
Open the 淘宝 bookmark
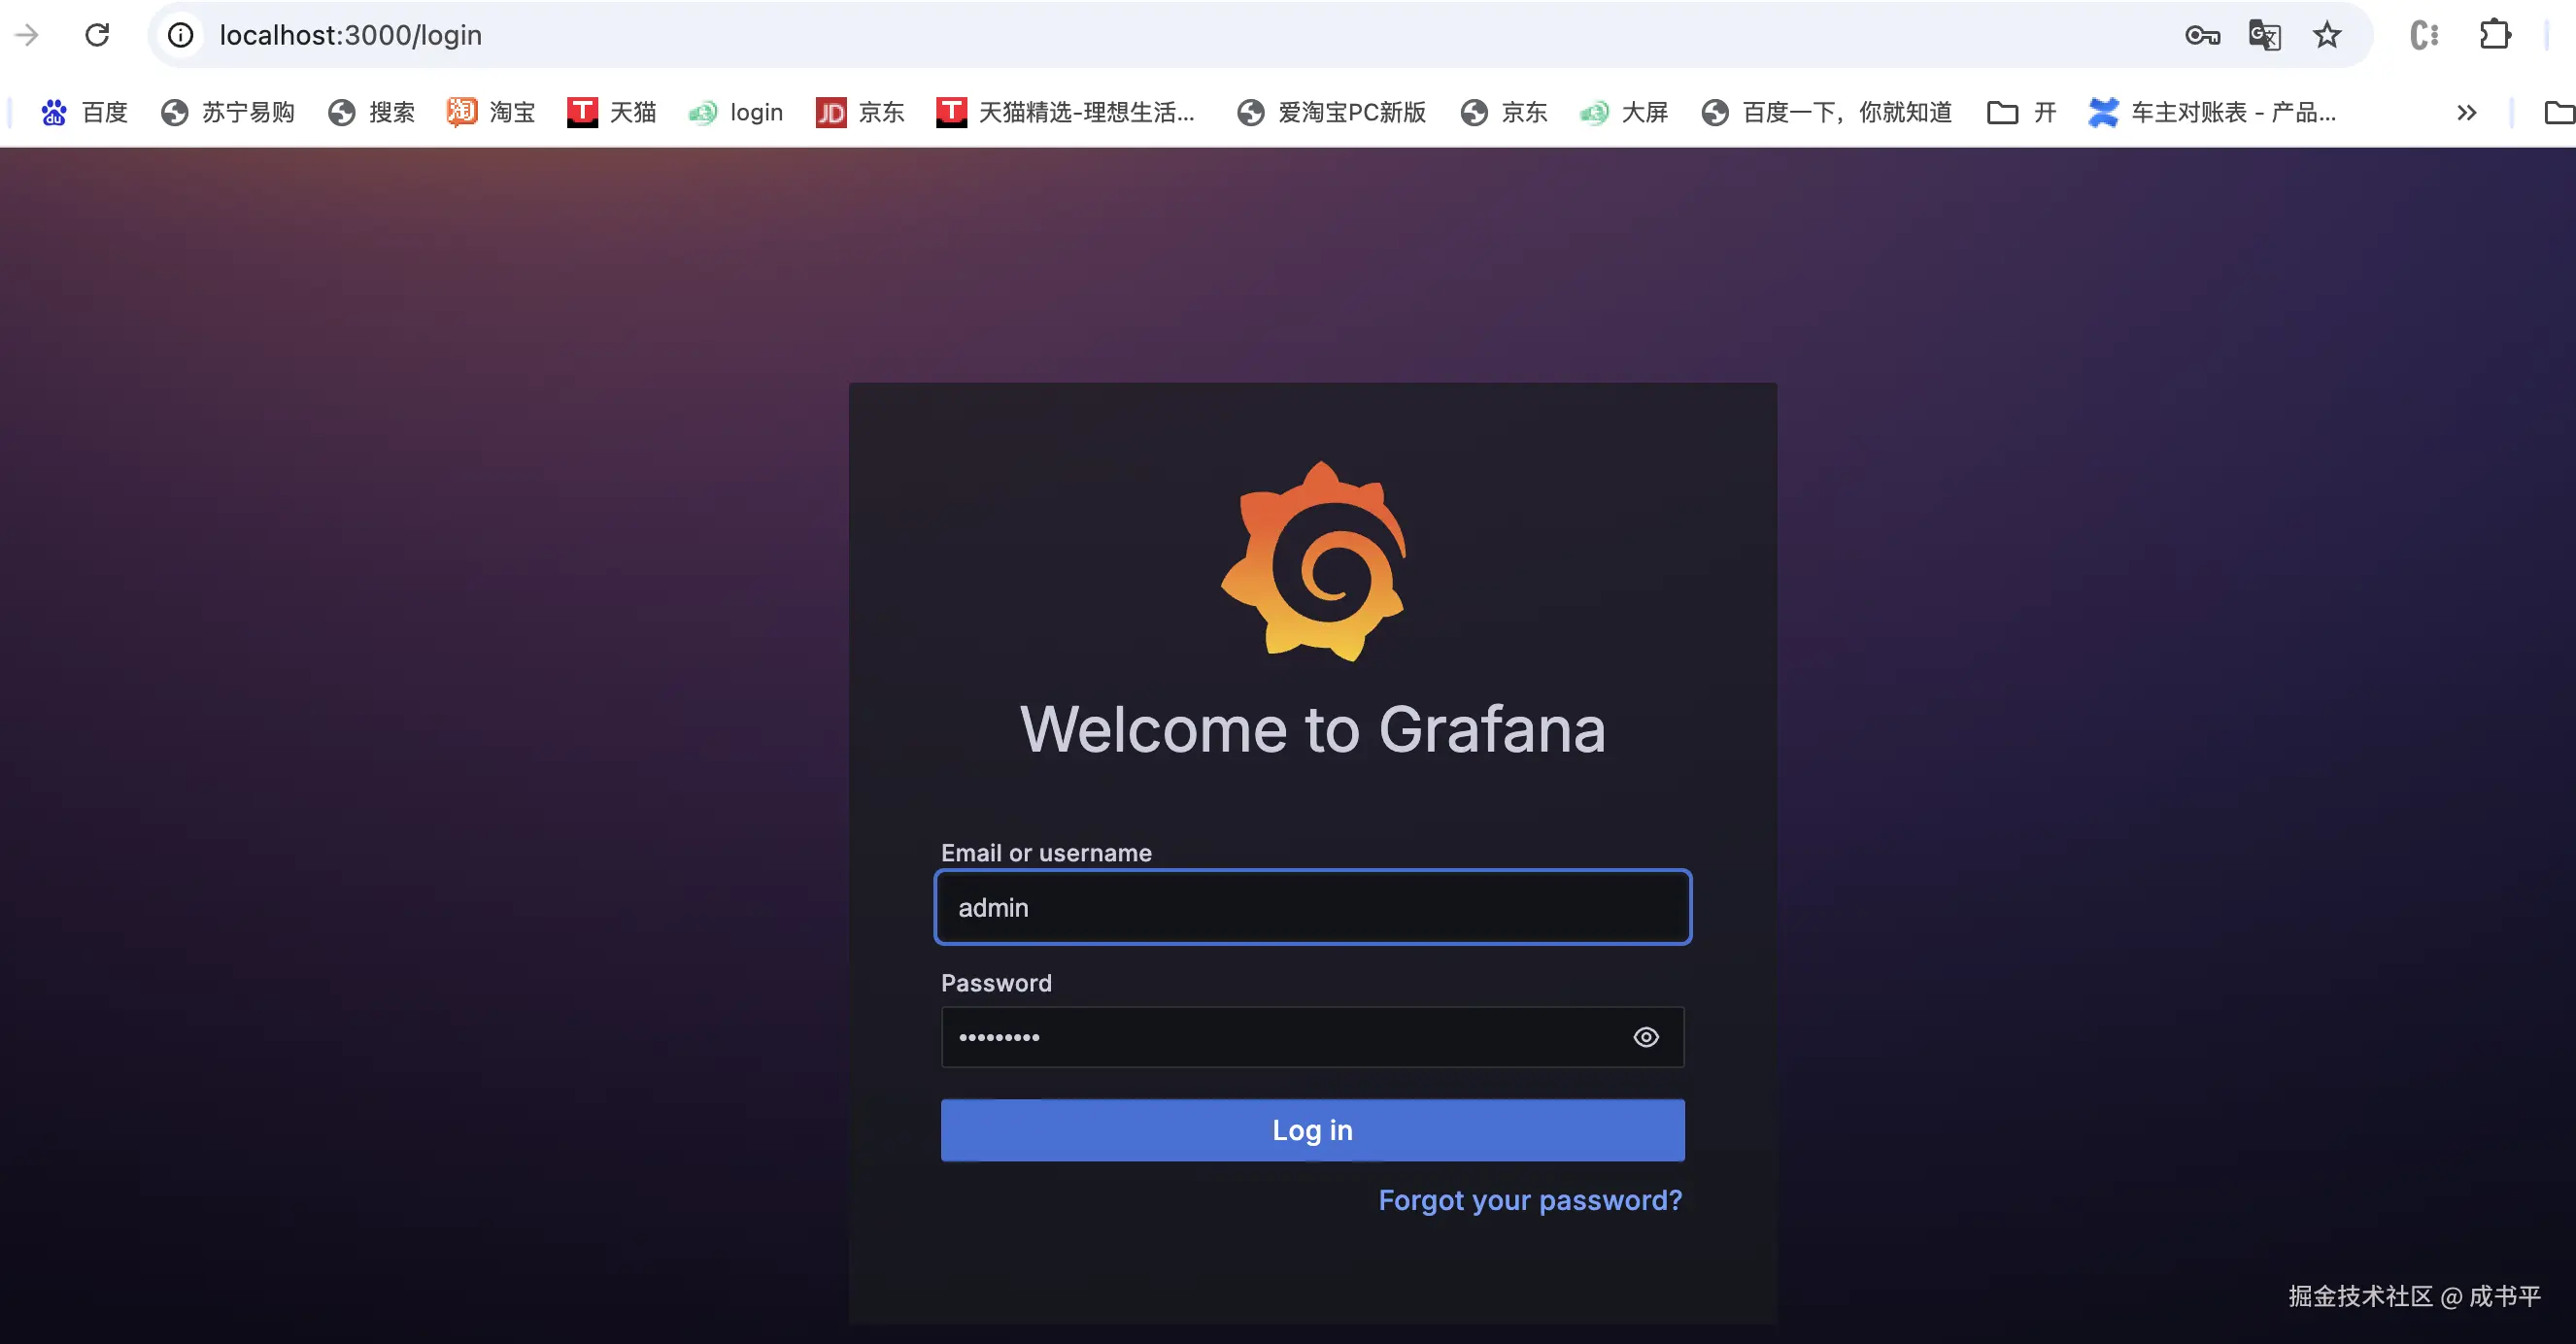point(492,112)
